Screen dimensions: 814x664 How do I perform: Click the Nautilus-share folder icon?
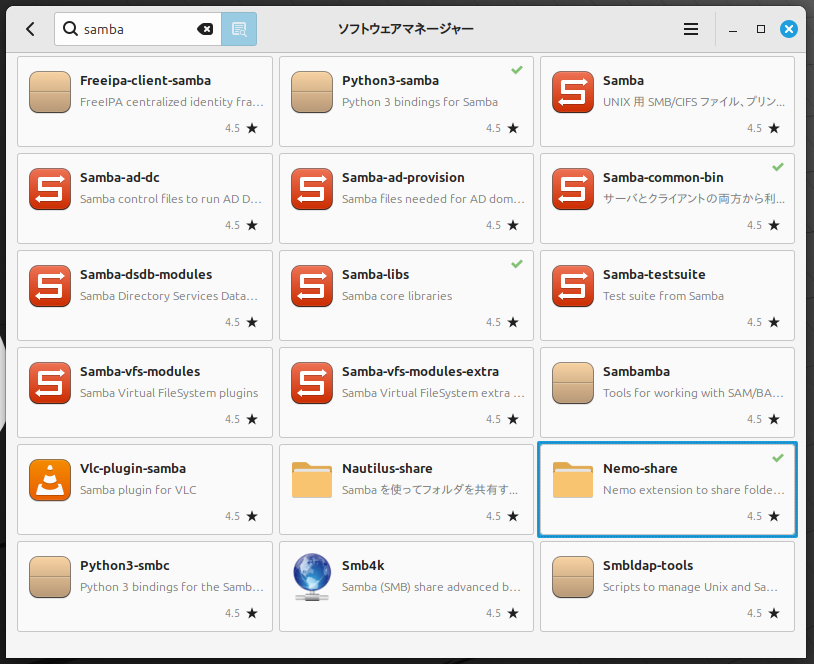tap(312, 480)
